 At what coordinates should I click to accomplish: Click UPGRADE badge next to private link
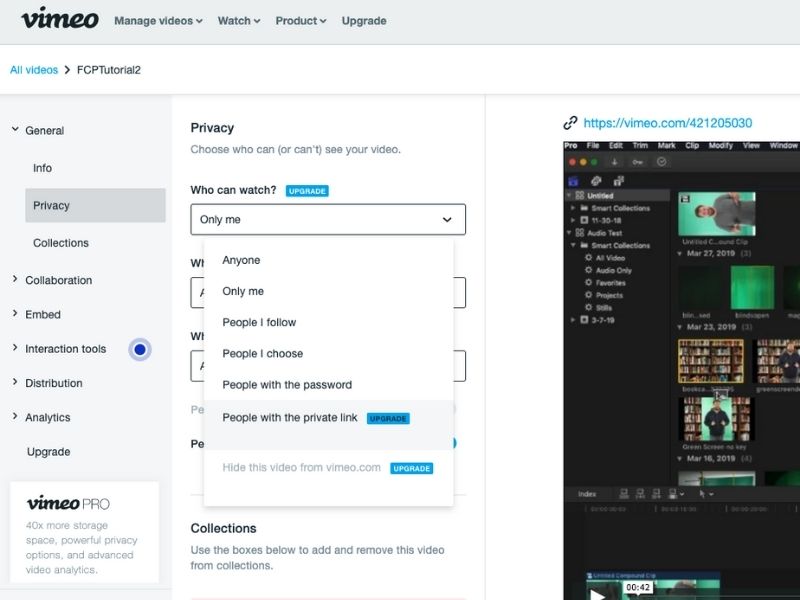tap(388, 418)
